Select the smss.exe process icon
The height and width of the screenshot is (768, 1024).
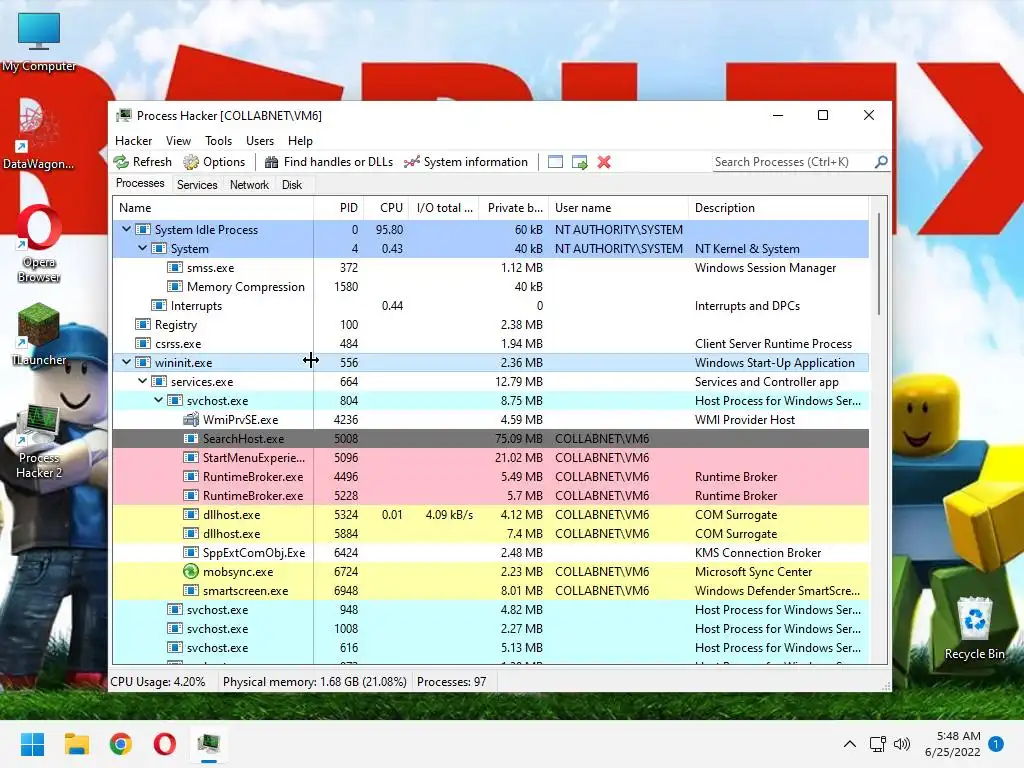click(x=174, y=267)
